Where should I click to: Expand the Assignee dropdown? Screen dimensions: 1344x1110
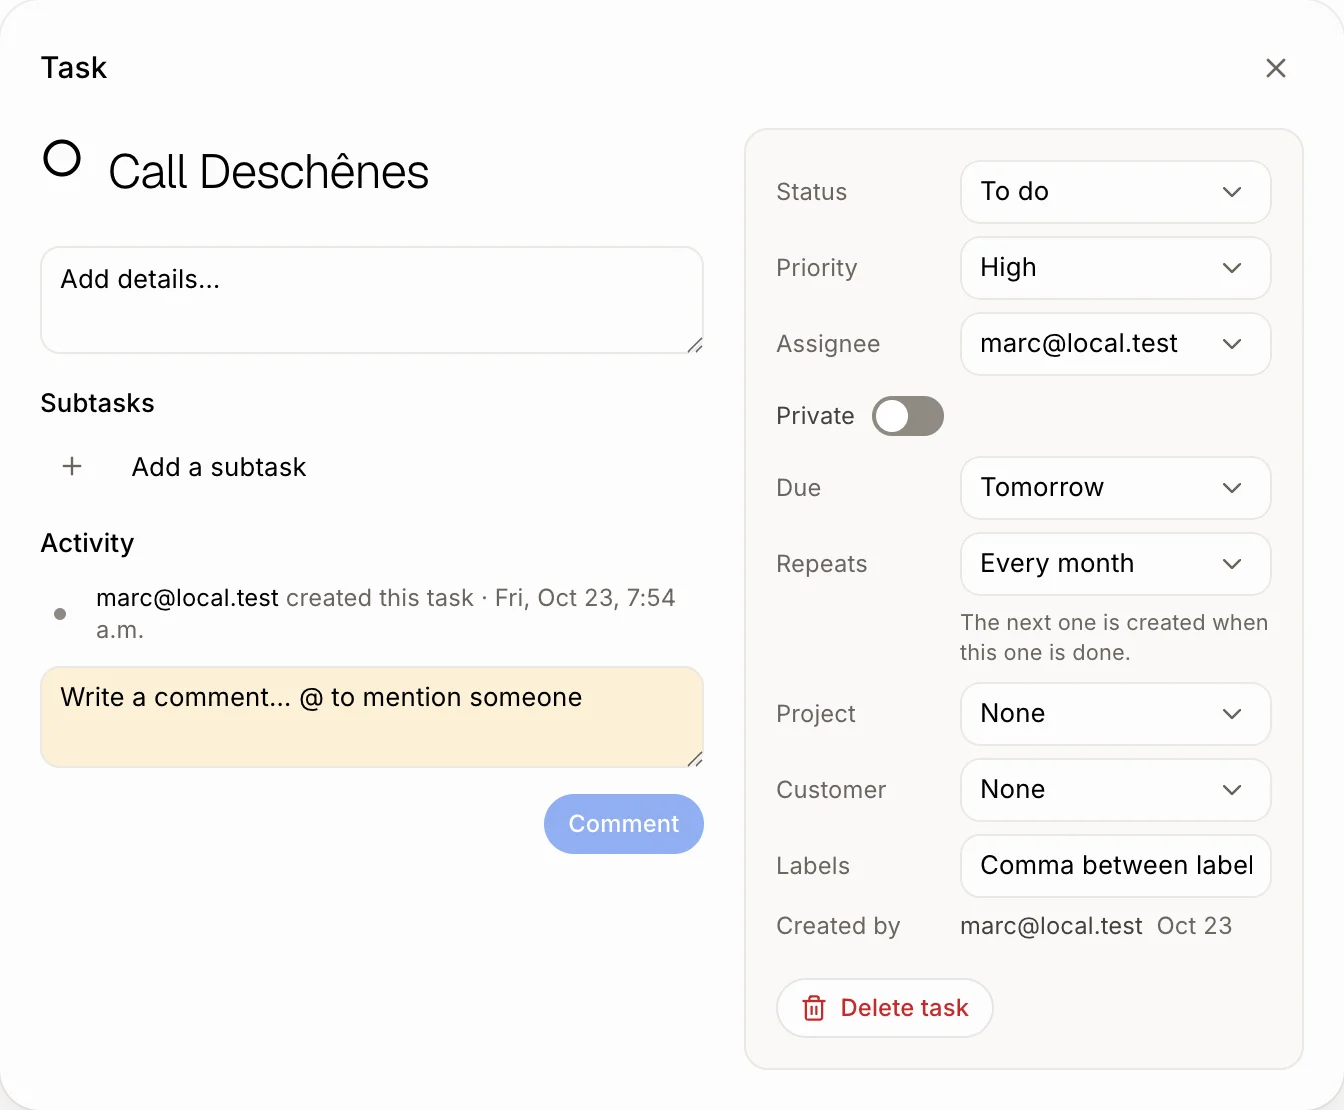click(x=1116, y=344)
